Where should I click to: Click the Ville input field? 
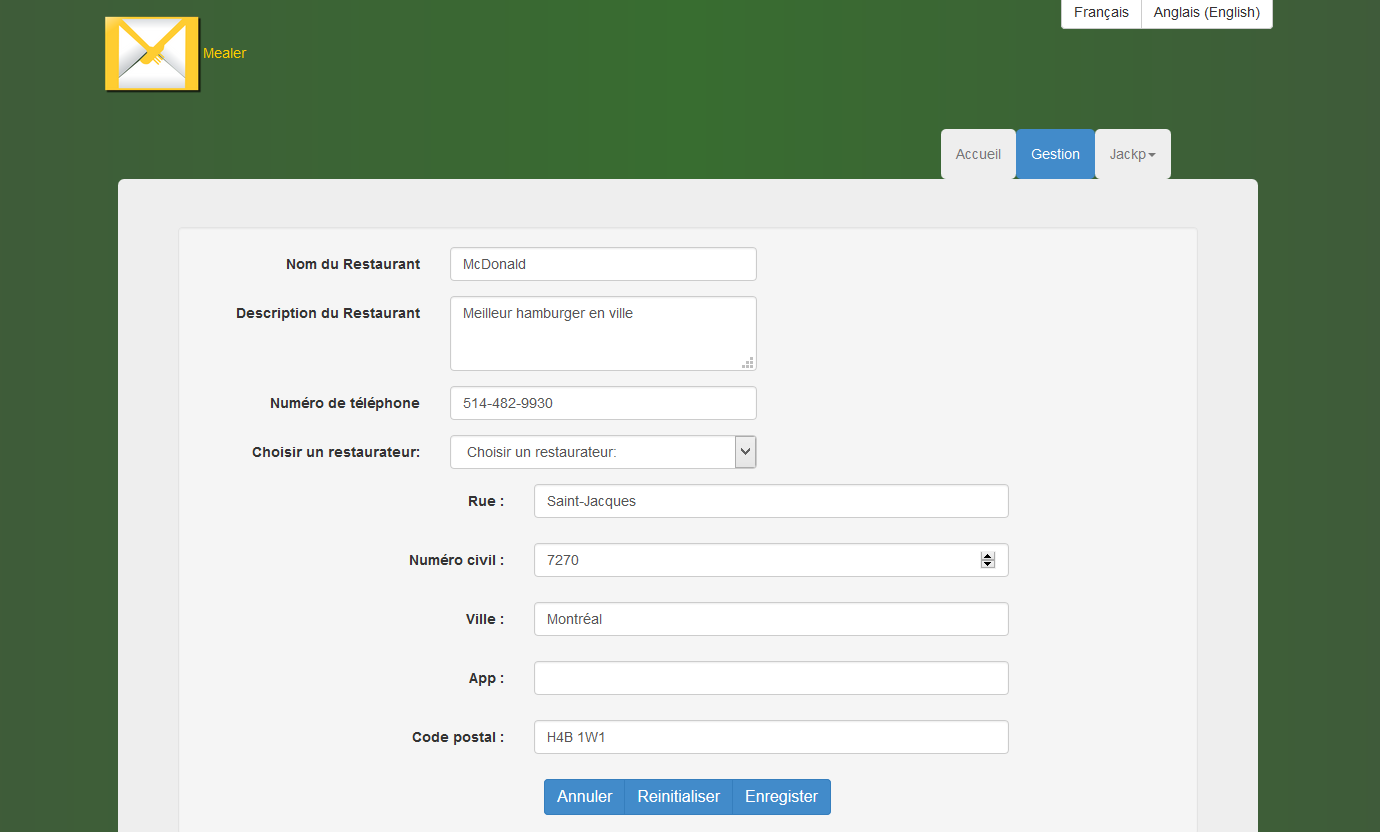point(771,619)
